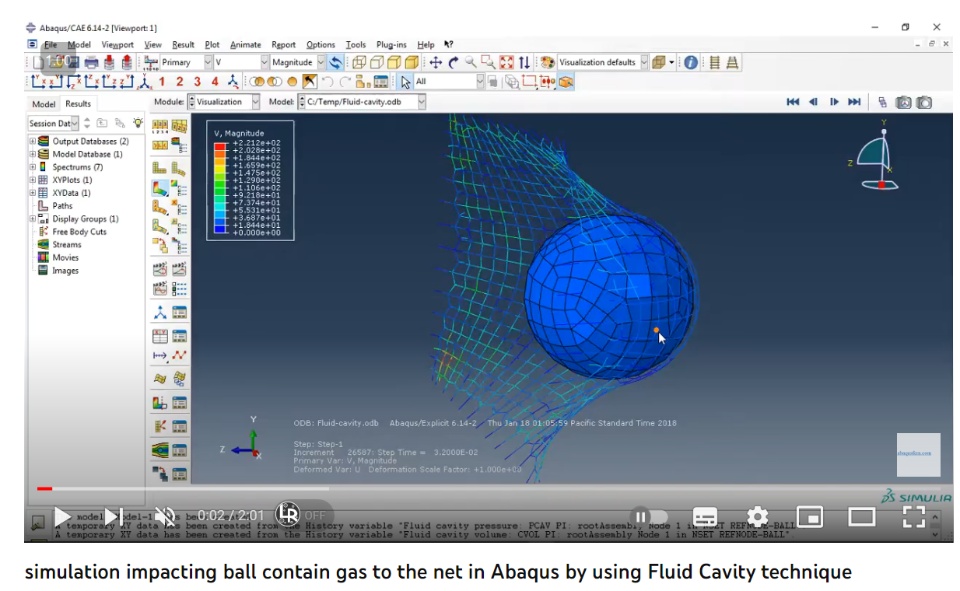Apply custom view number 3
960x591 pixels.
[197, 81]
